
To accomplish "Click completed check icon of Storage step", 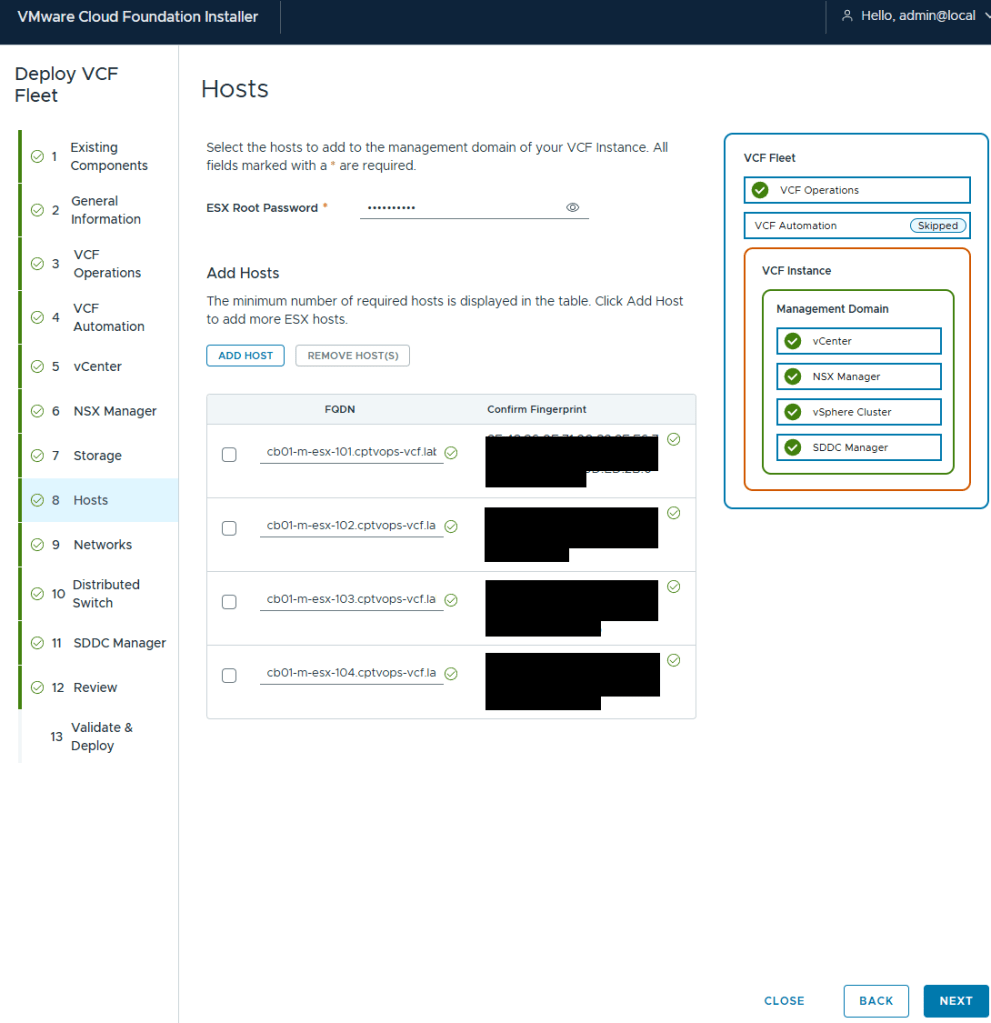I will tap(37, 455).
